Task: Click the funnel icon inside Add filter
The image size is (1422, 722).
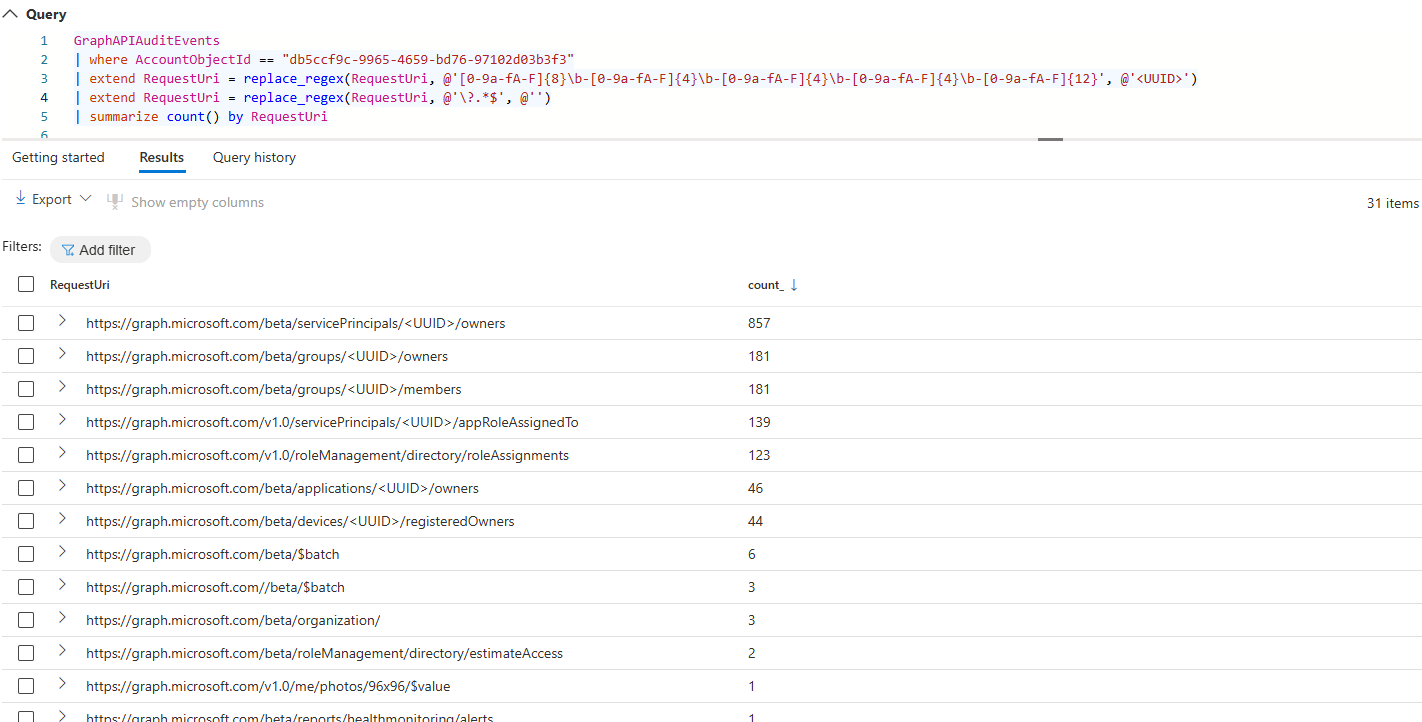Action: pos(67,249)
